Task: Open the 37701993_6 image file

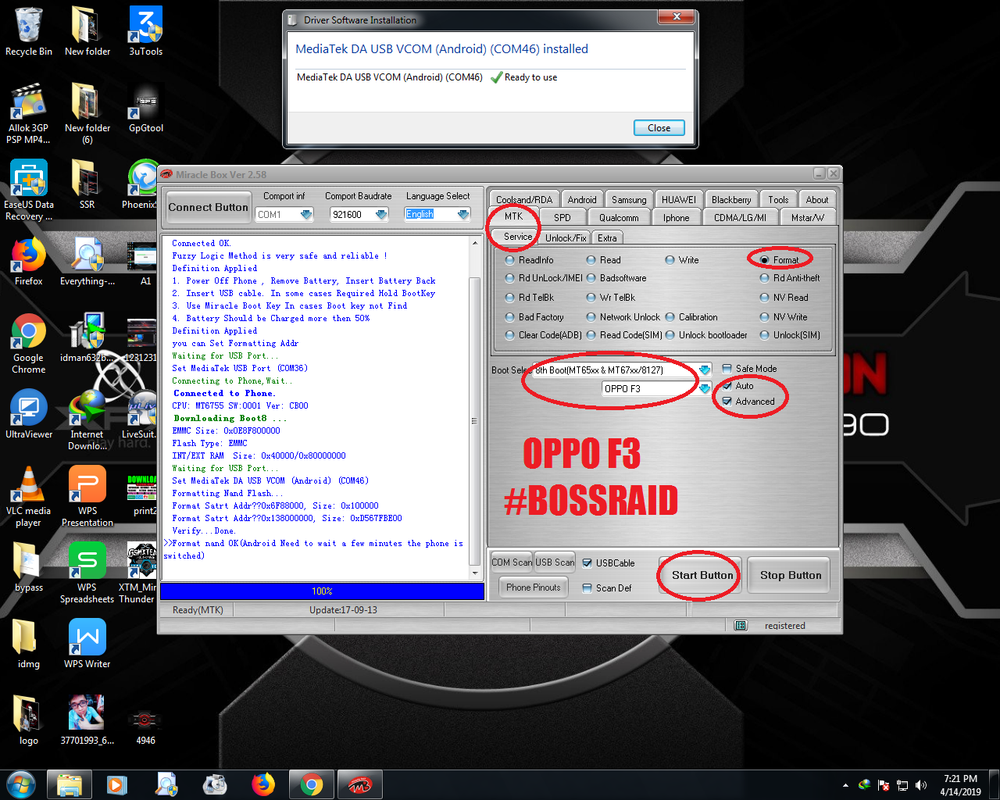Action: click(x=87, y=721)
